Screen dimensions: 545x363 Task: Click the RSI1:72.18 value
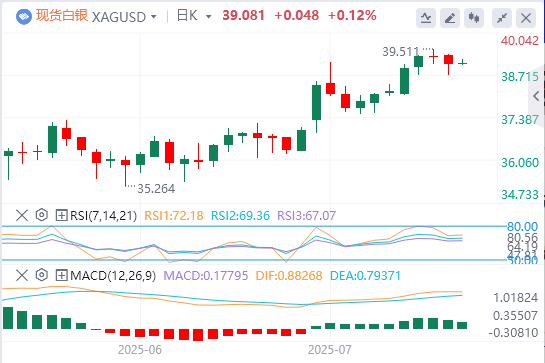174,216
